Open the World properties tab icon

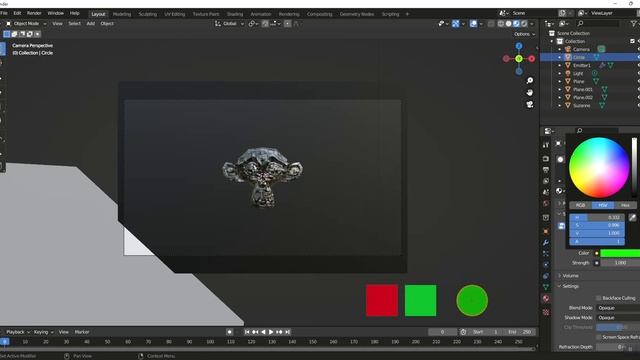[546, 203]
